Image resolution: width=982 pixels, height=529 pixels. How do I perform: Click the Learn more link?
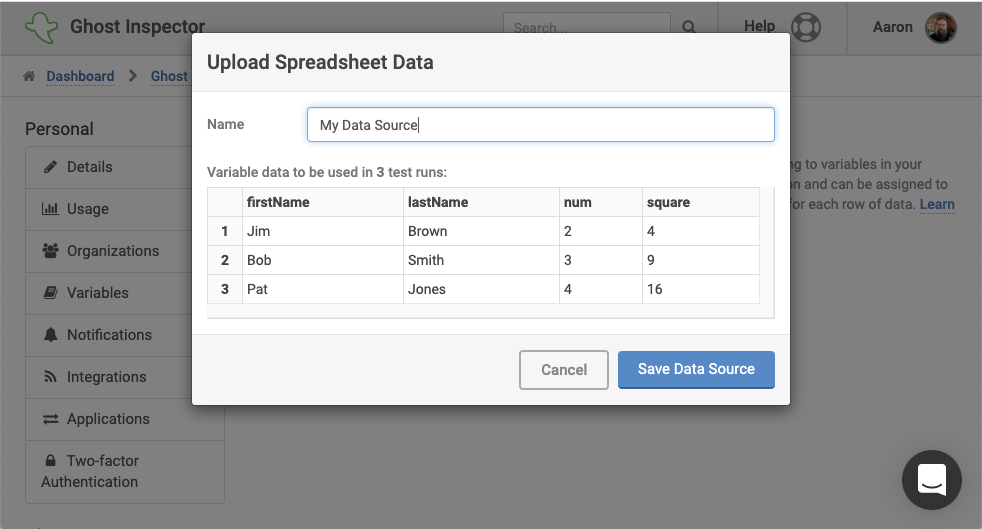tap(937, 204)
